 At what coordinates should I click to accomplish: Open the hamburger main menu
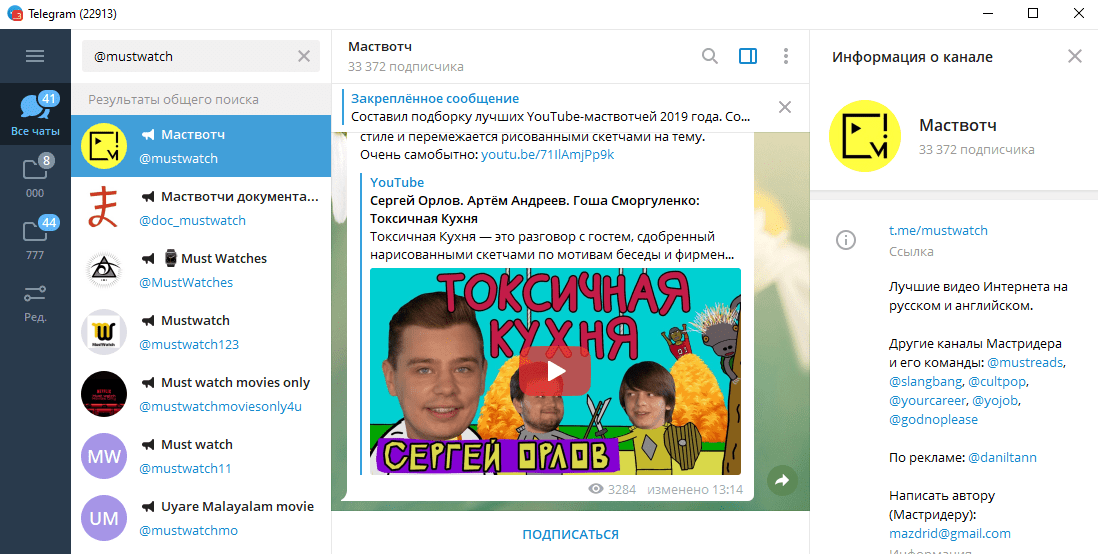[x=35, y=56]
